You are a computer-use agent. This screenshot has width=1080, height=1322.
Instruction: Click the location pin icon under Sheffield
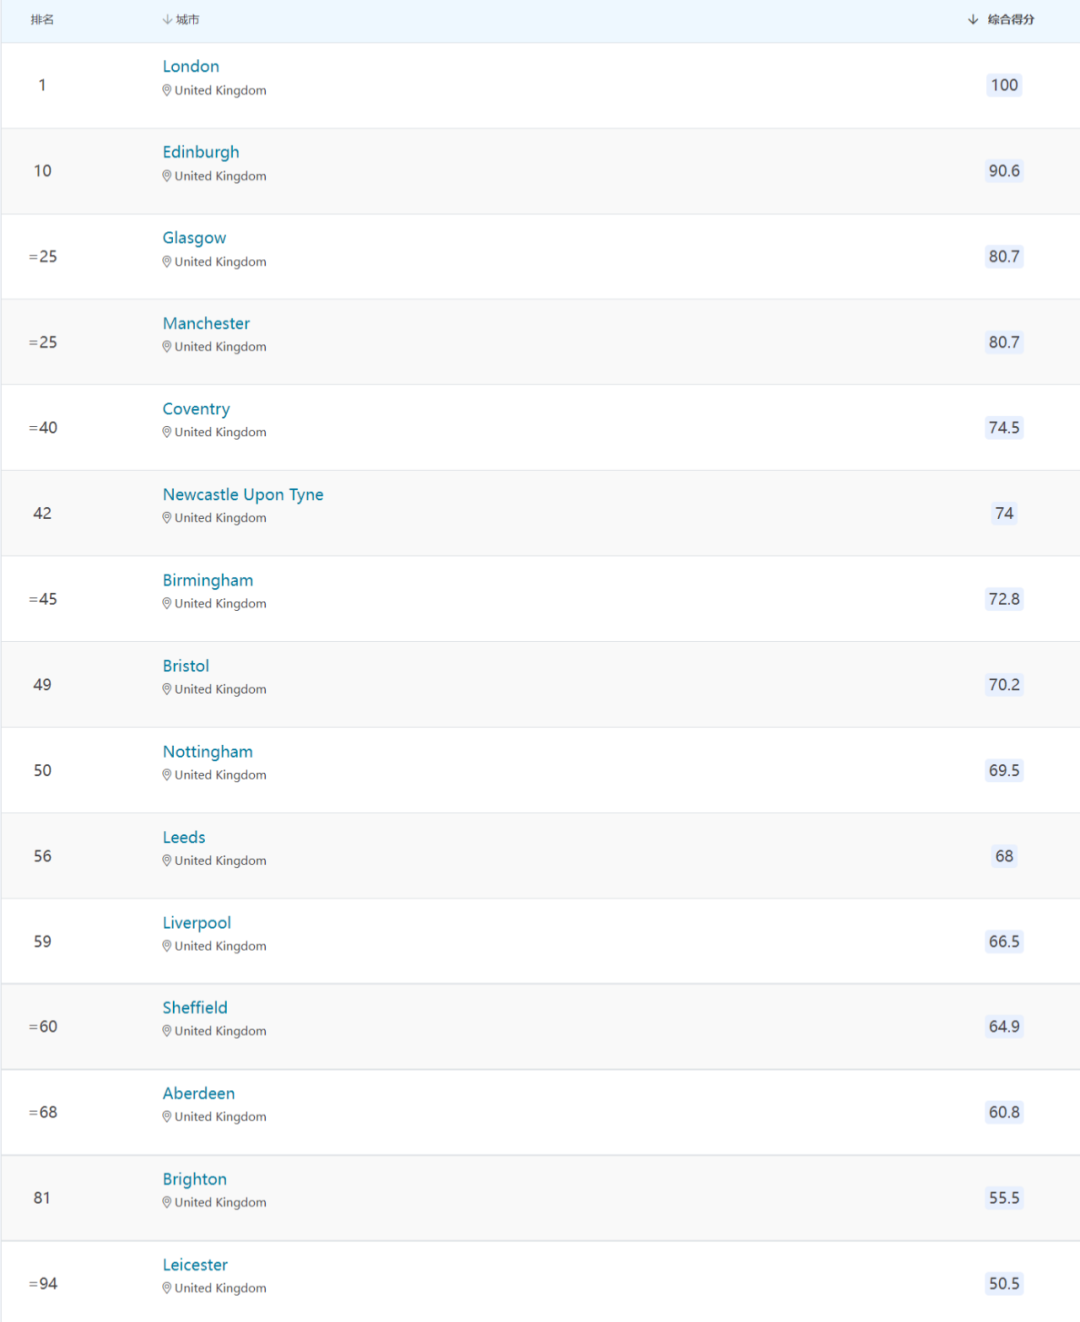(x=167, y=1031)
